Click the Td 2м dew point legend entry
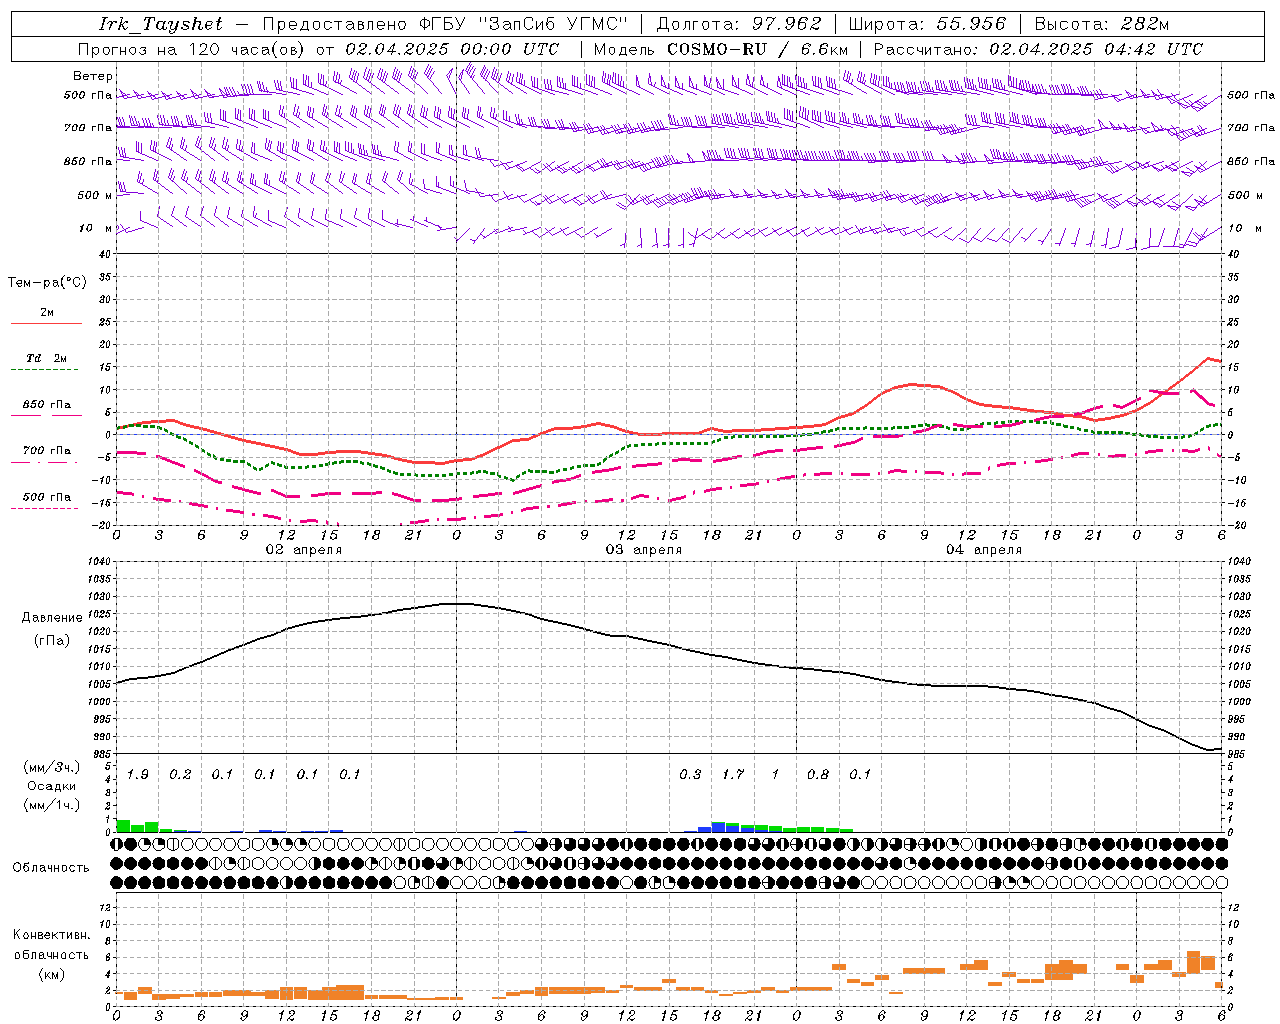 pos(47,358)
